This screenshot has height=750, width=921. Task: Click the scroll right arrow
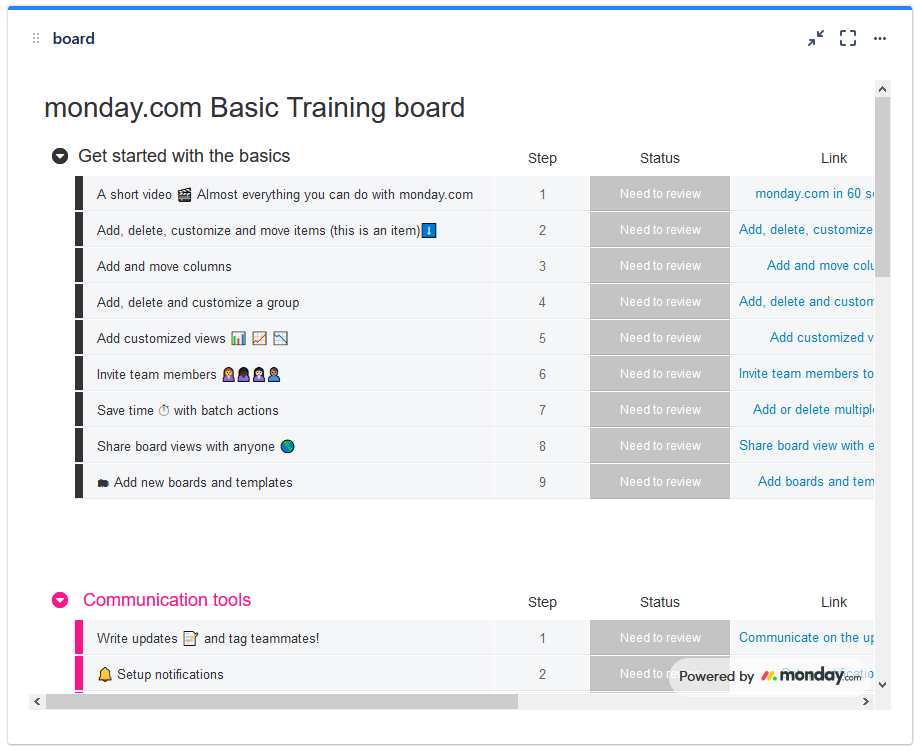click(x=866, y=701)
